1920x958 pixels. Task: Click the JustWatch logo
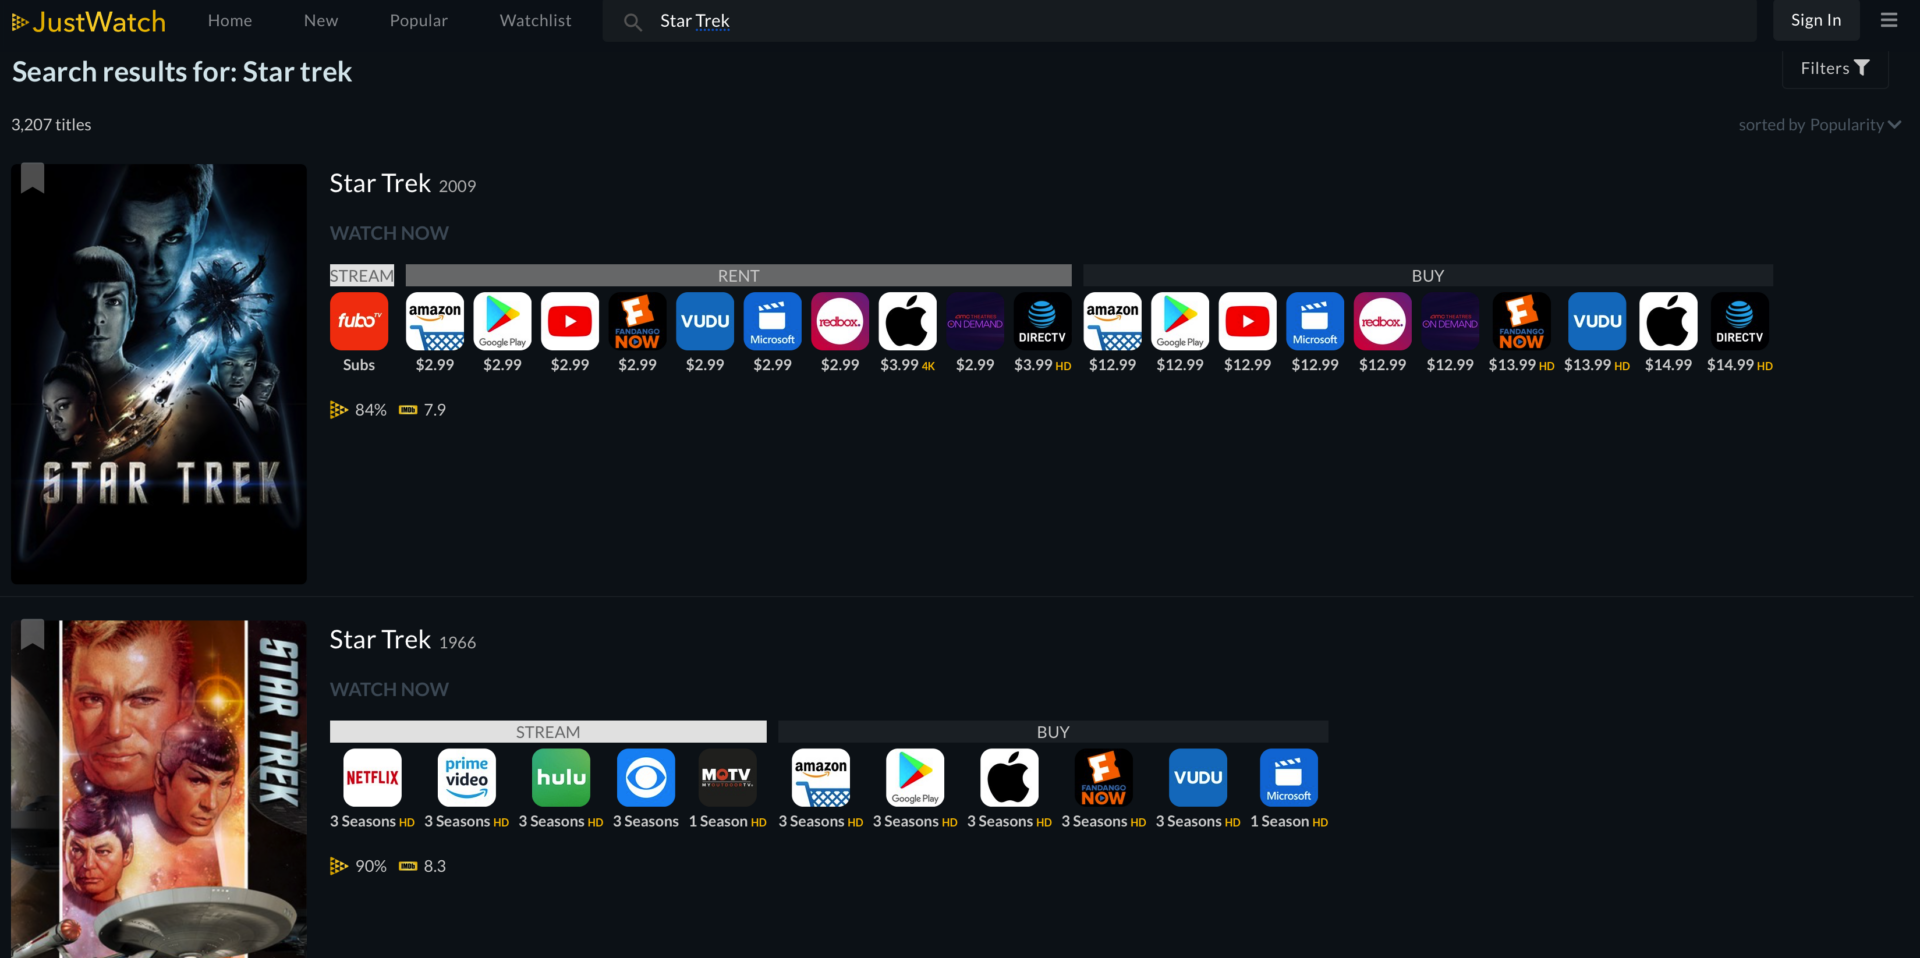pyautogui.click(x=88, y=21)
